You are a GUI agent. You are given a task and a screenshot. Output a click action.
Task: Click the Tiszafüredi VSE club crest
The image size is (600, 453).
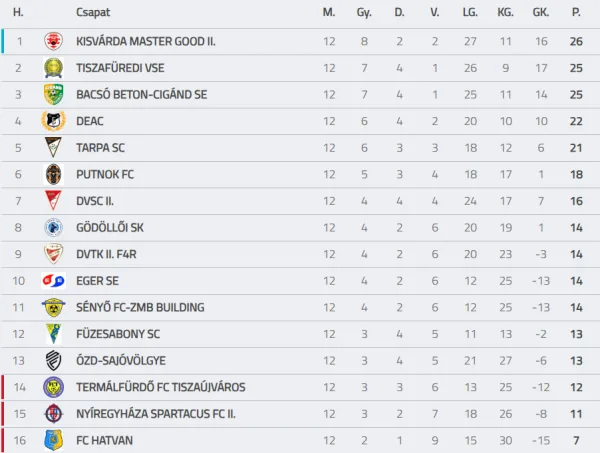point(53,68)
